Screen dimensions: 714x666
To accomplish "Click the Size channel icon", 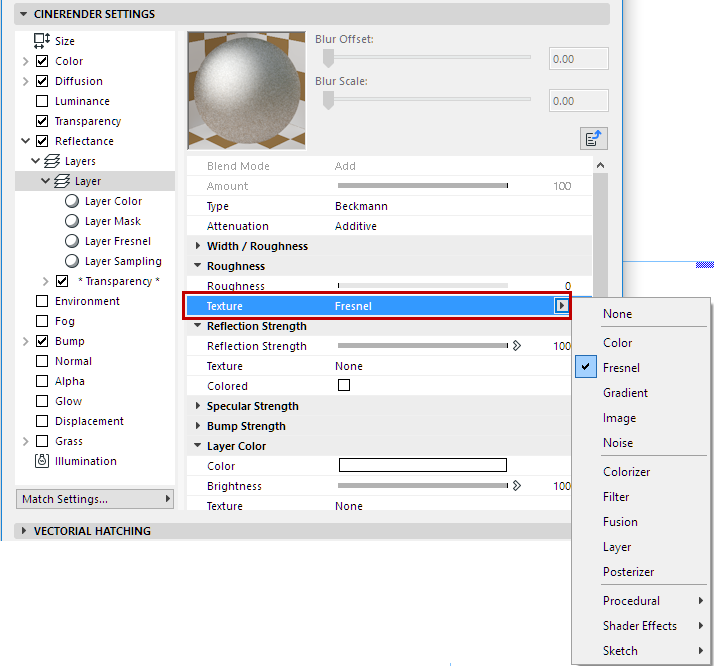I will coord(42,41).
